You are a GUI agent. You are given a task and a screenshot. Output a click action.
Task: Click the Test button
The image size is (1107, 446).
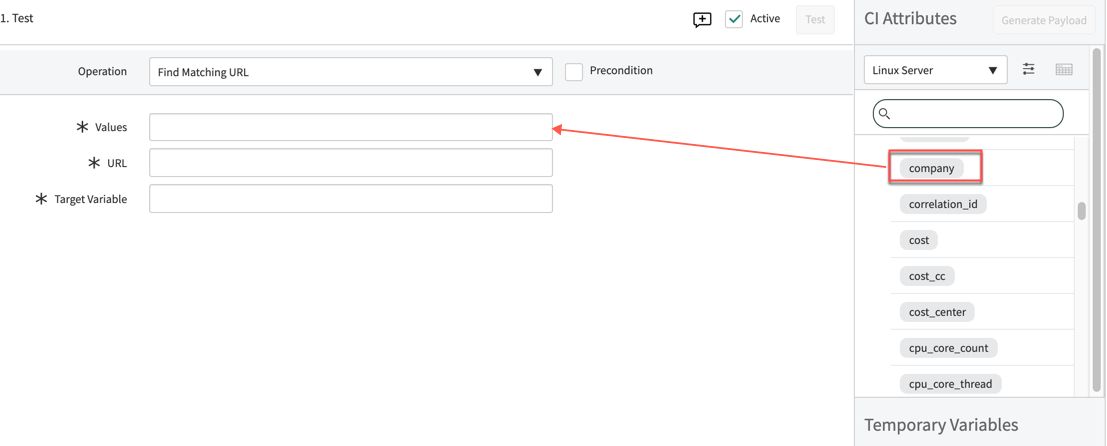(x=815, y=20)
